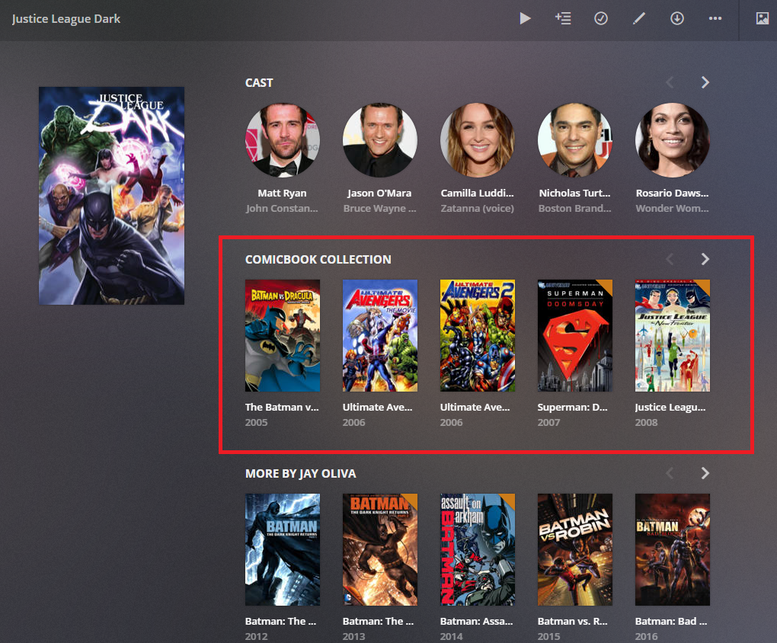Open Jason O'Mara cast photo
Viewport: 777px width, 643px height.
click(x=380, y=140)
